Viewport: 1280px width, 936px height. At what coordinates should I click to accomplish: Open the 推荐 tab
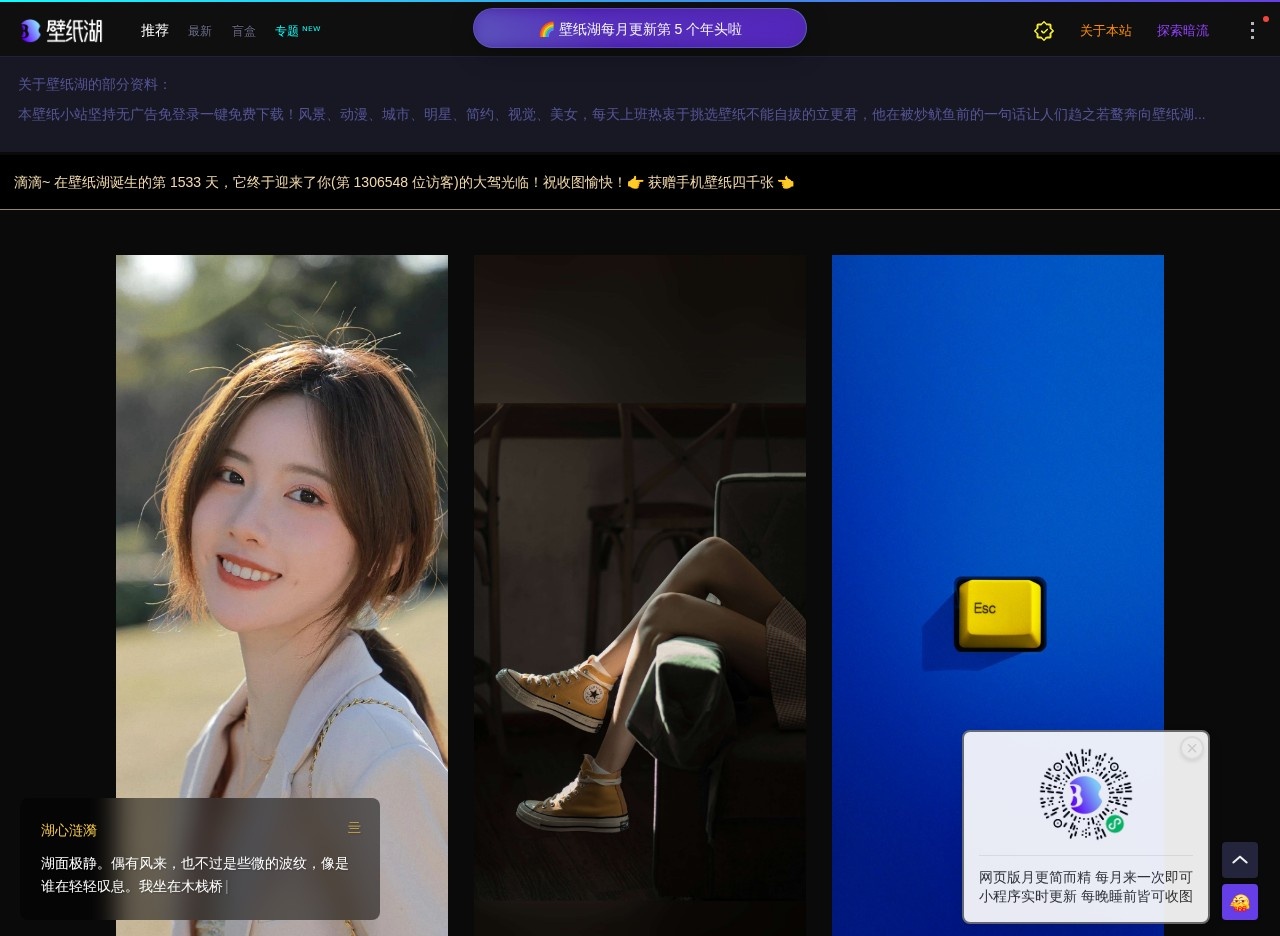[x=155, y=31]
